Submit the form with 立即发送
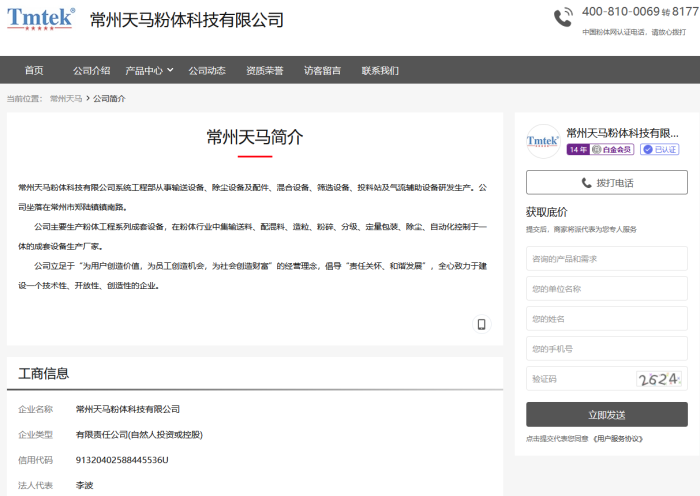The height and width of the screenshot is (496, 700). click(x=606, y=414)
